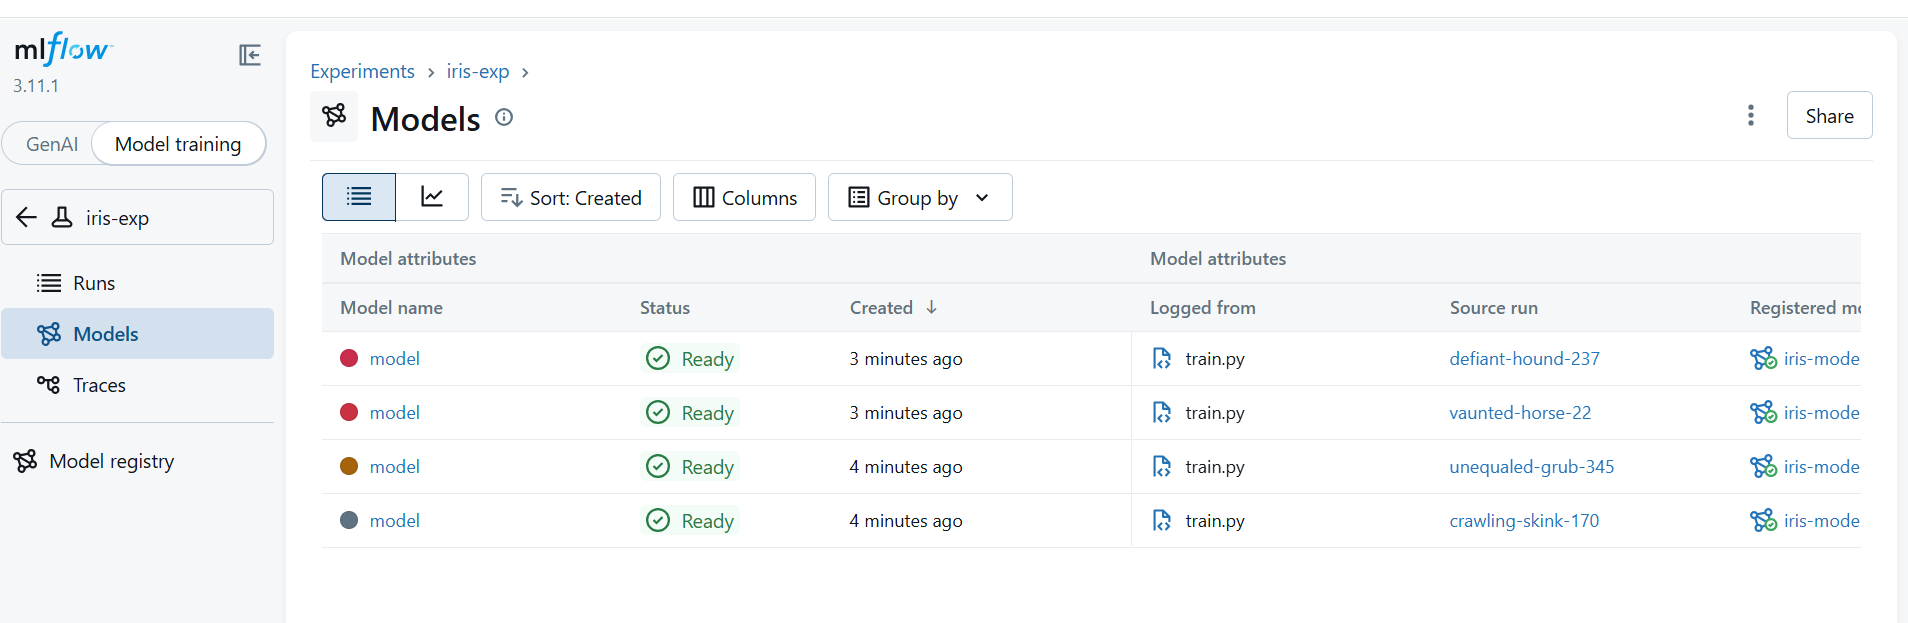This screenshot has height=623, width=1908.
Task: Open model link in crawling-skink-170 row
Action: coord(395,520)
